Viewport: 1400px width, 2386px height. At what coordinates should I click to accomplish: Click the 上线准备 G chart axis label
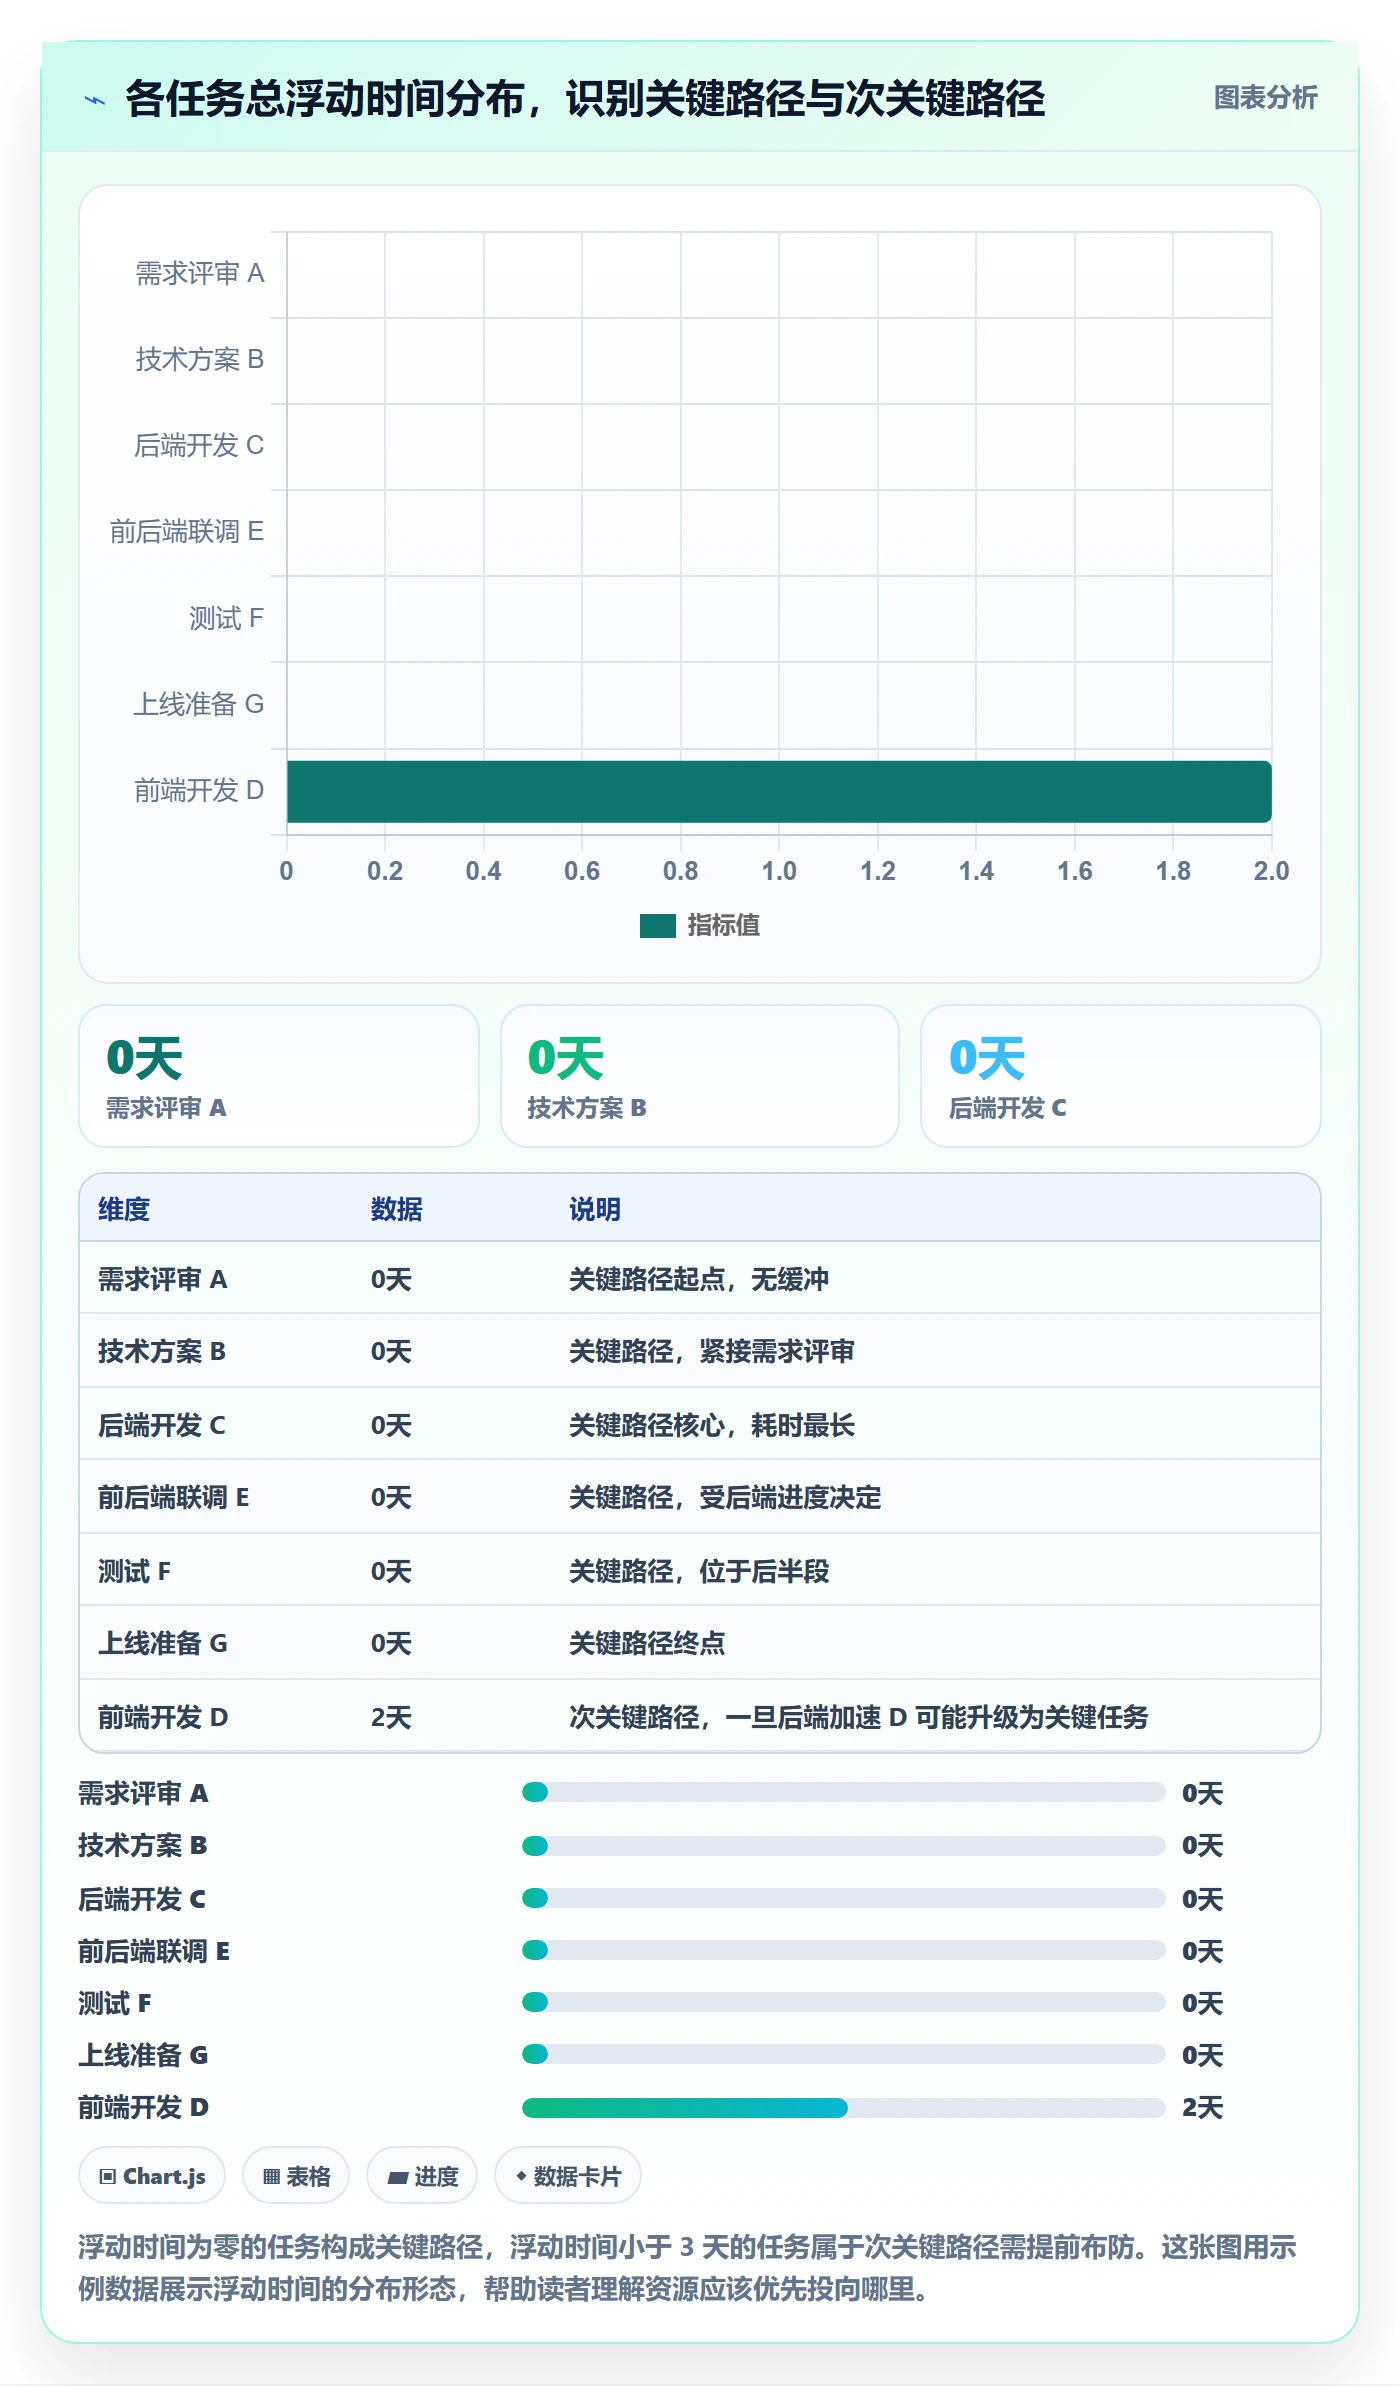(199, 704)
